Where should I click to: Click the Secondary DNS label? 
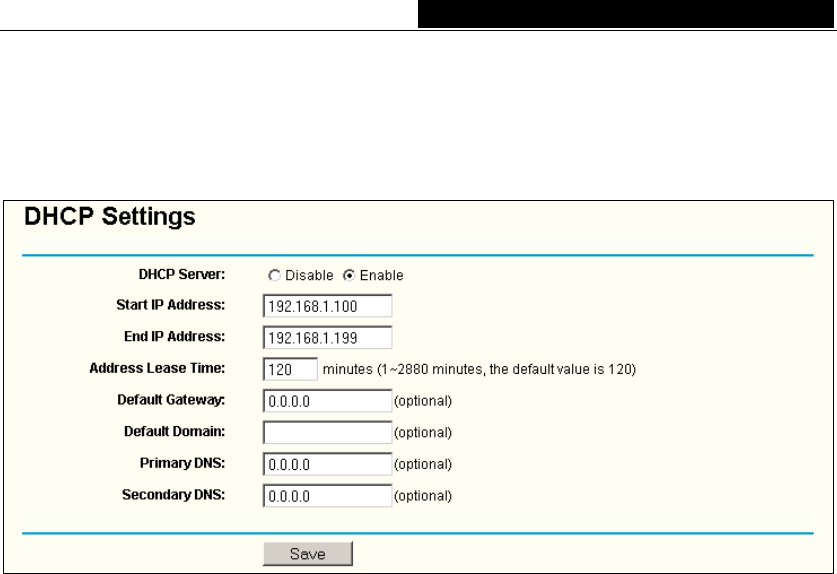pos(173,495)
